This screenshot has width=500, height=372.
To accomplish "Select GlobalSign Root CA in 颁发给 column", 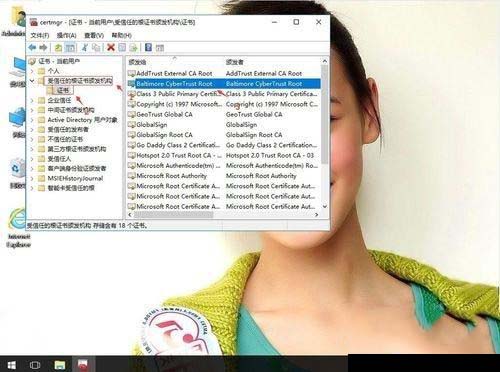I will pyautogui.click(x=164, y=135).
